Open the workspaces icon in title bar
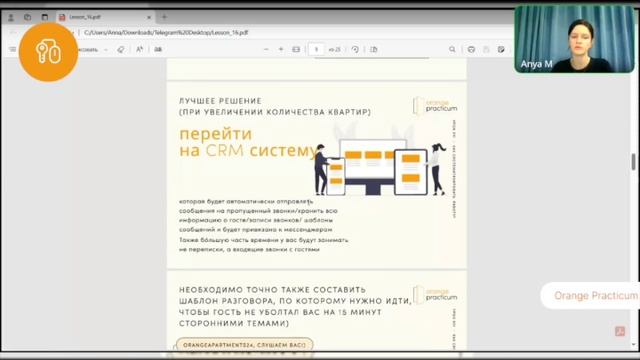 pos(28,17)
